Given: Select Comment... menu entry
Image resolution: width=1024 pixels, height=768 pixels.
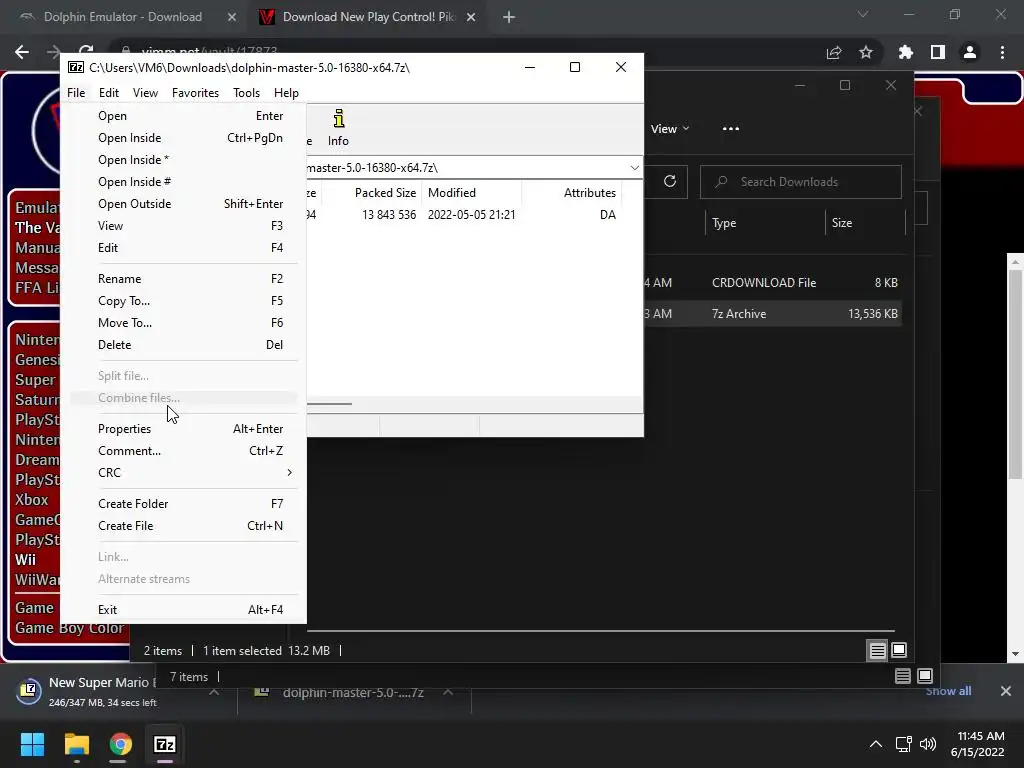Looking at the screenshot, I should [x=183, y=451].
